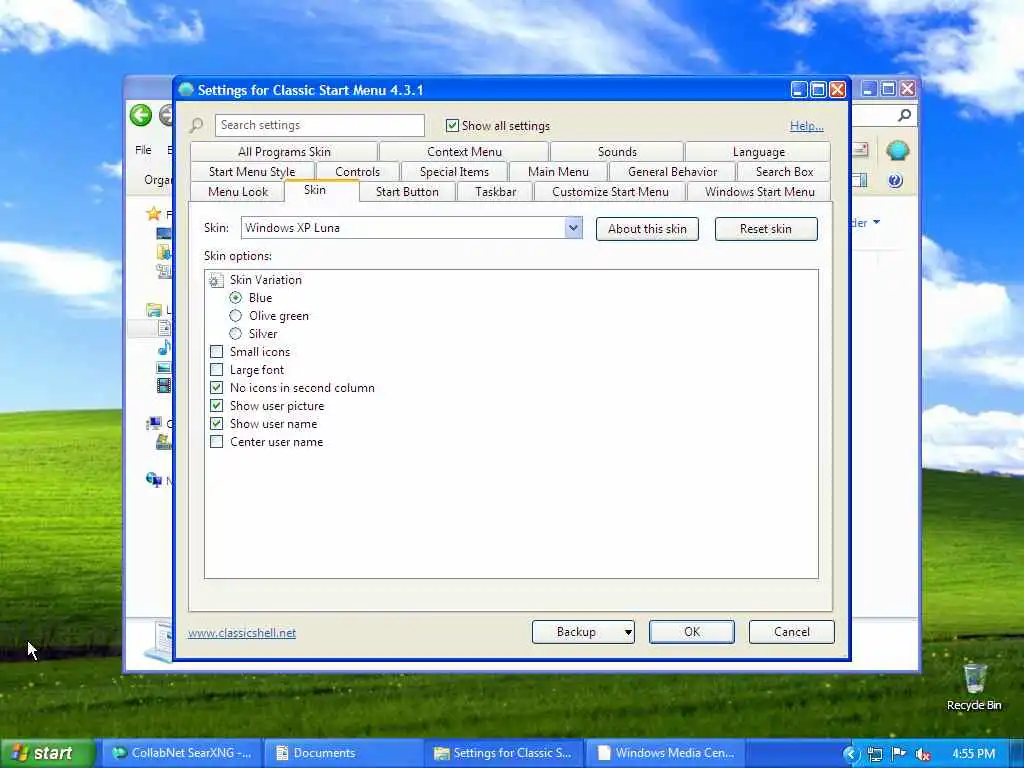Open the Main Menu tab

[x=558, y=172]
